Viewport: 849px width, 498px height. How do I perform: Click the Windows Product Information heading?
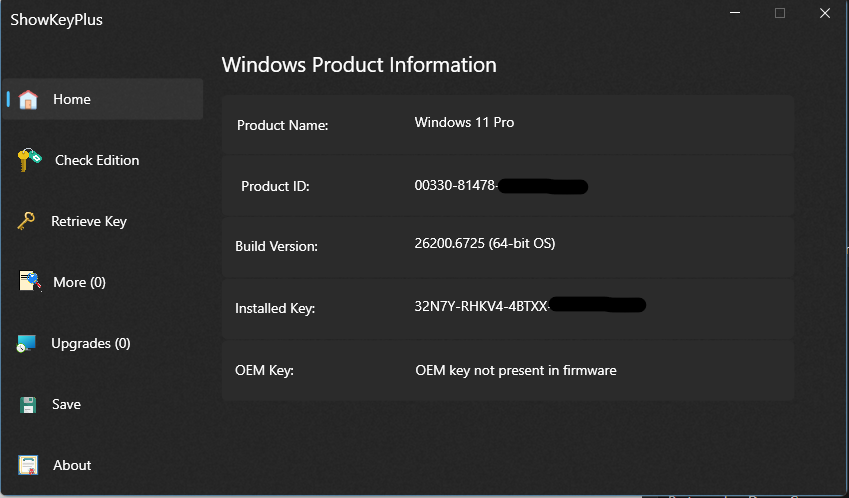click(359, 65)
